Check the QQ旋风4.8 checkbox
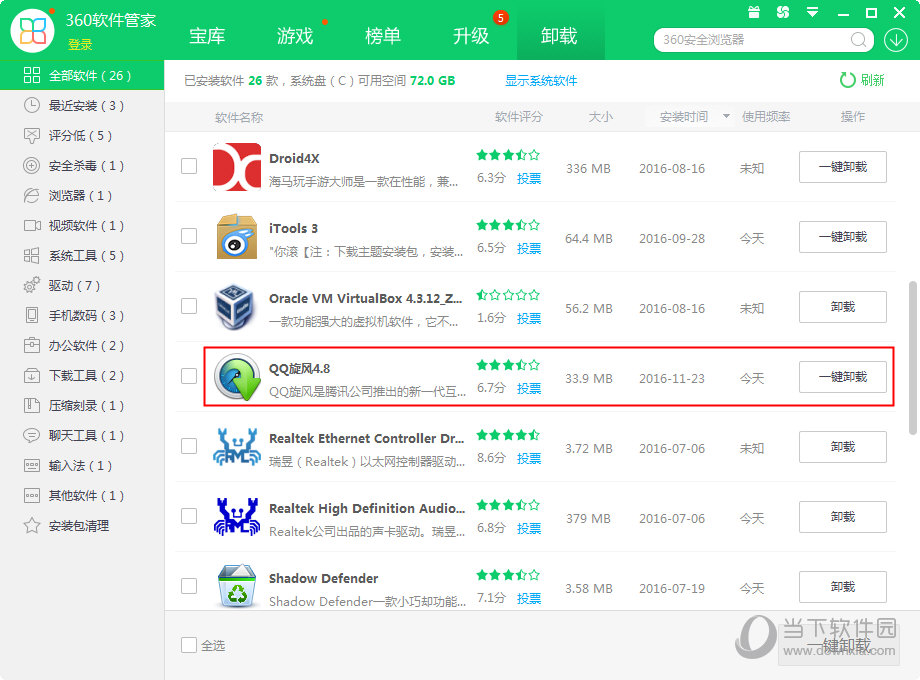The height and width of the screenshot is (680, 920). point(188,377)
